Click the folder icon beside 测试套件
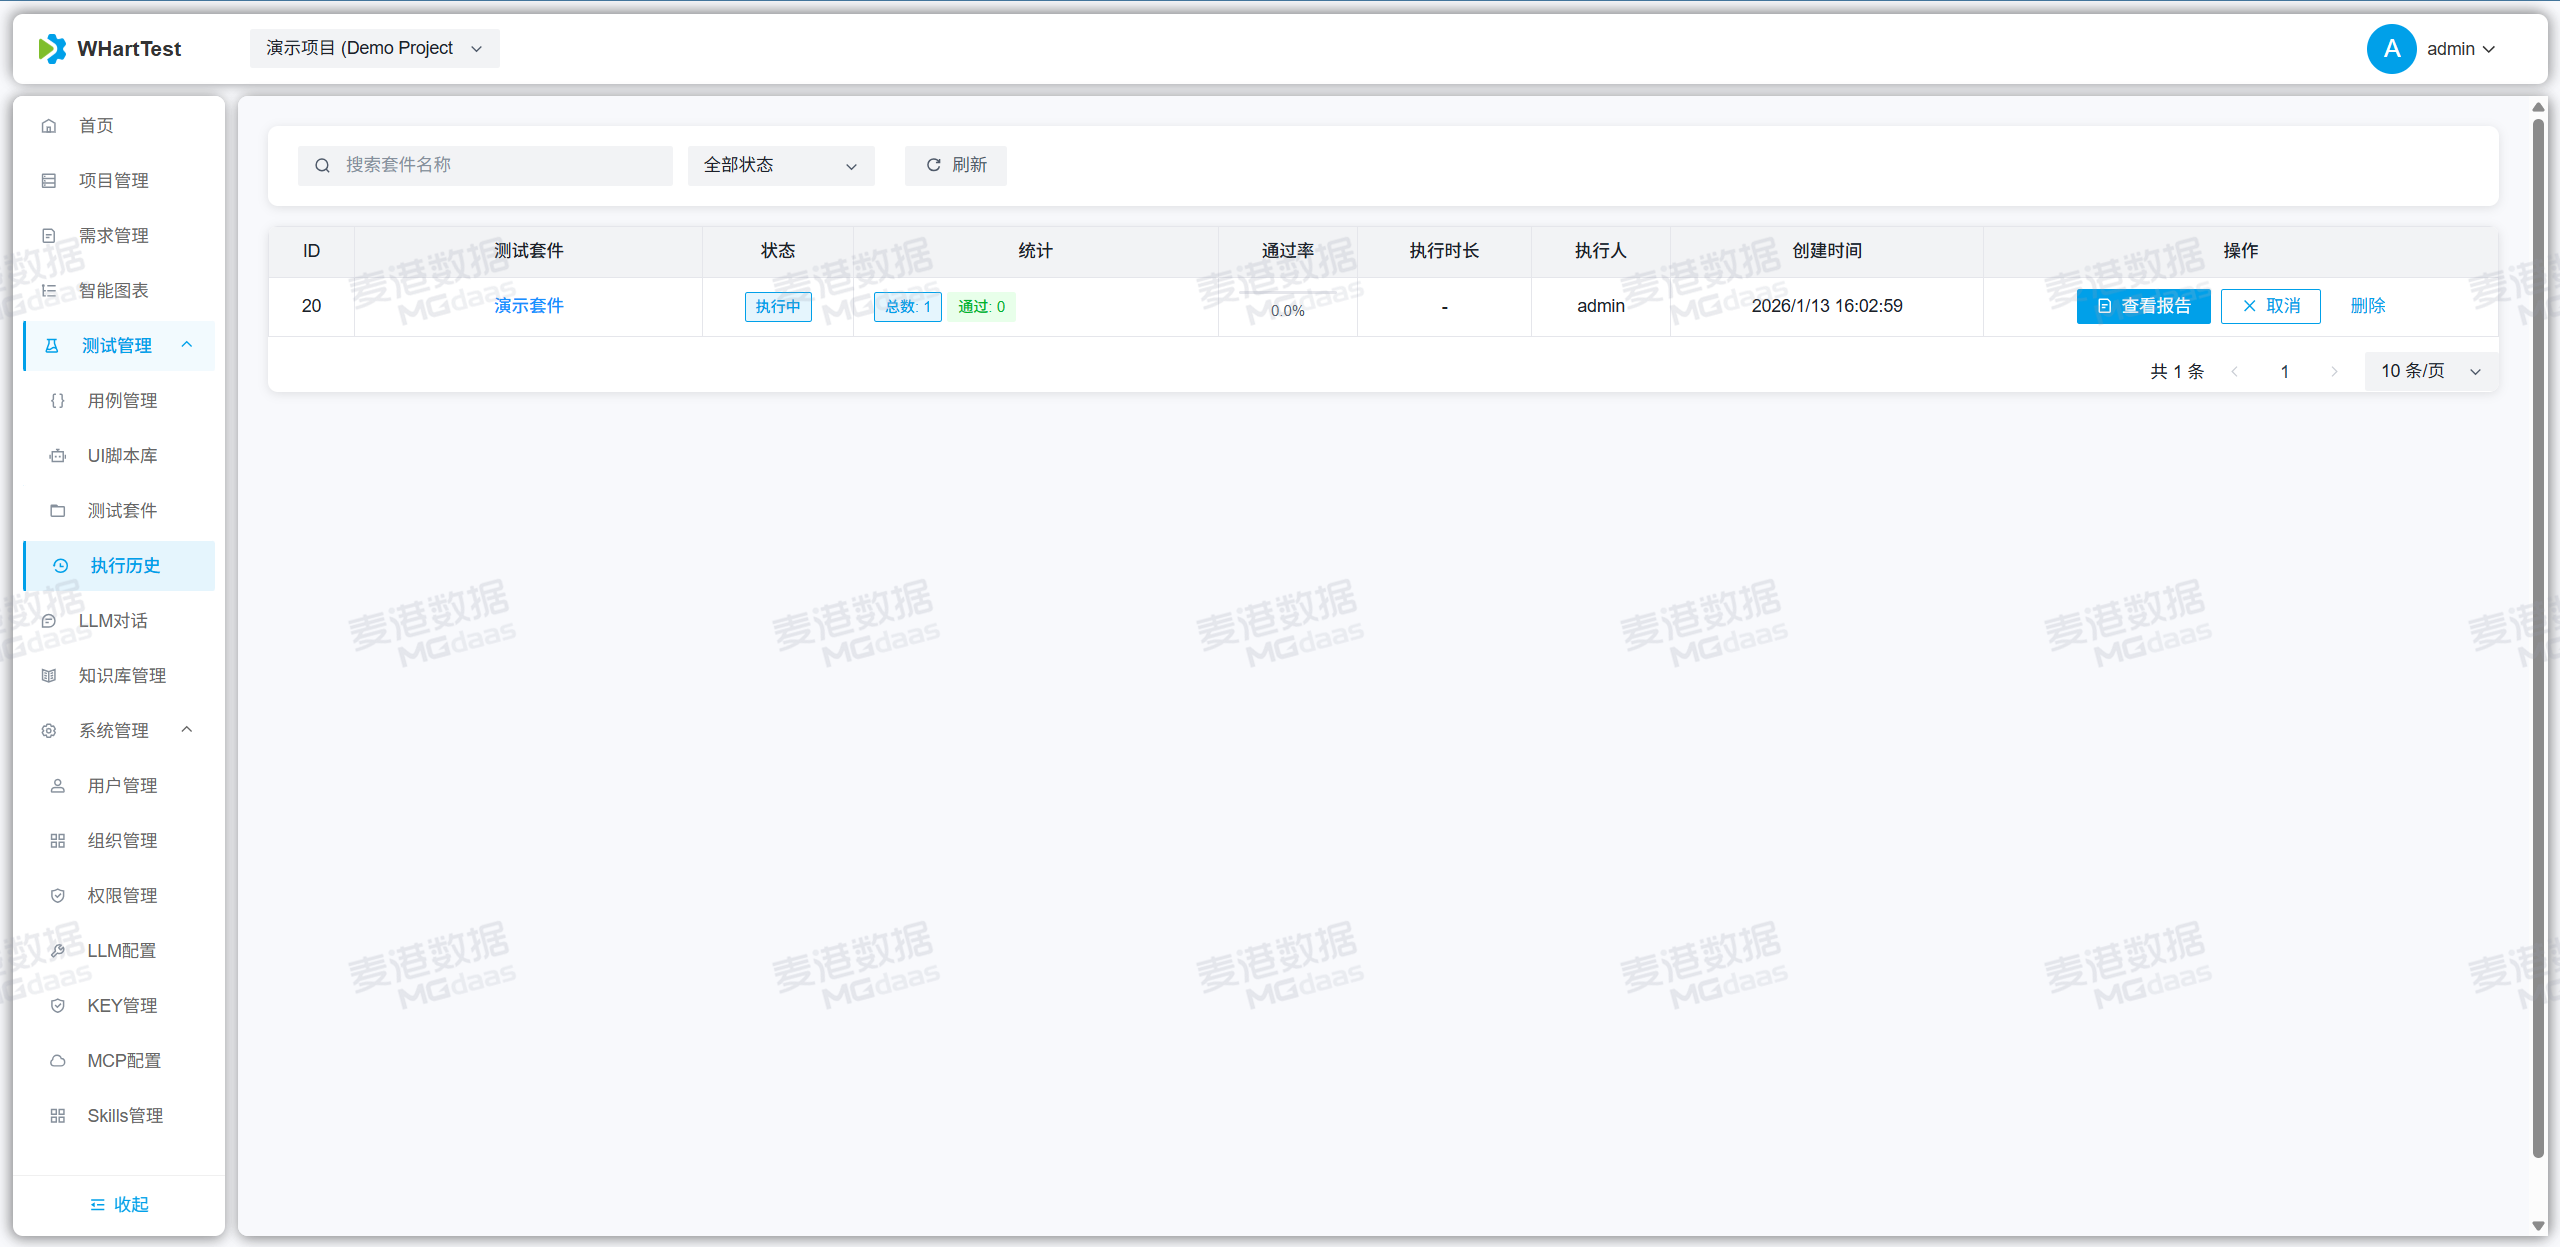 (x=58, y=511)
